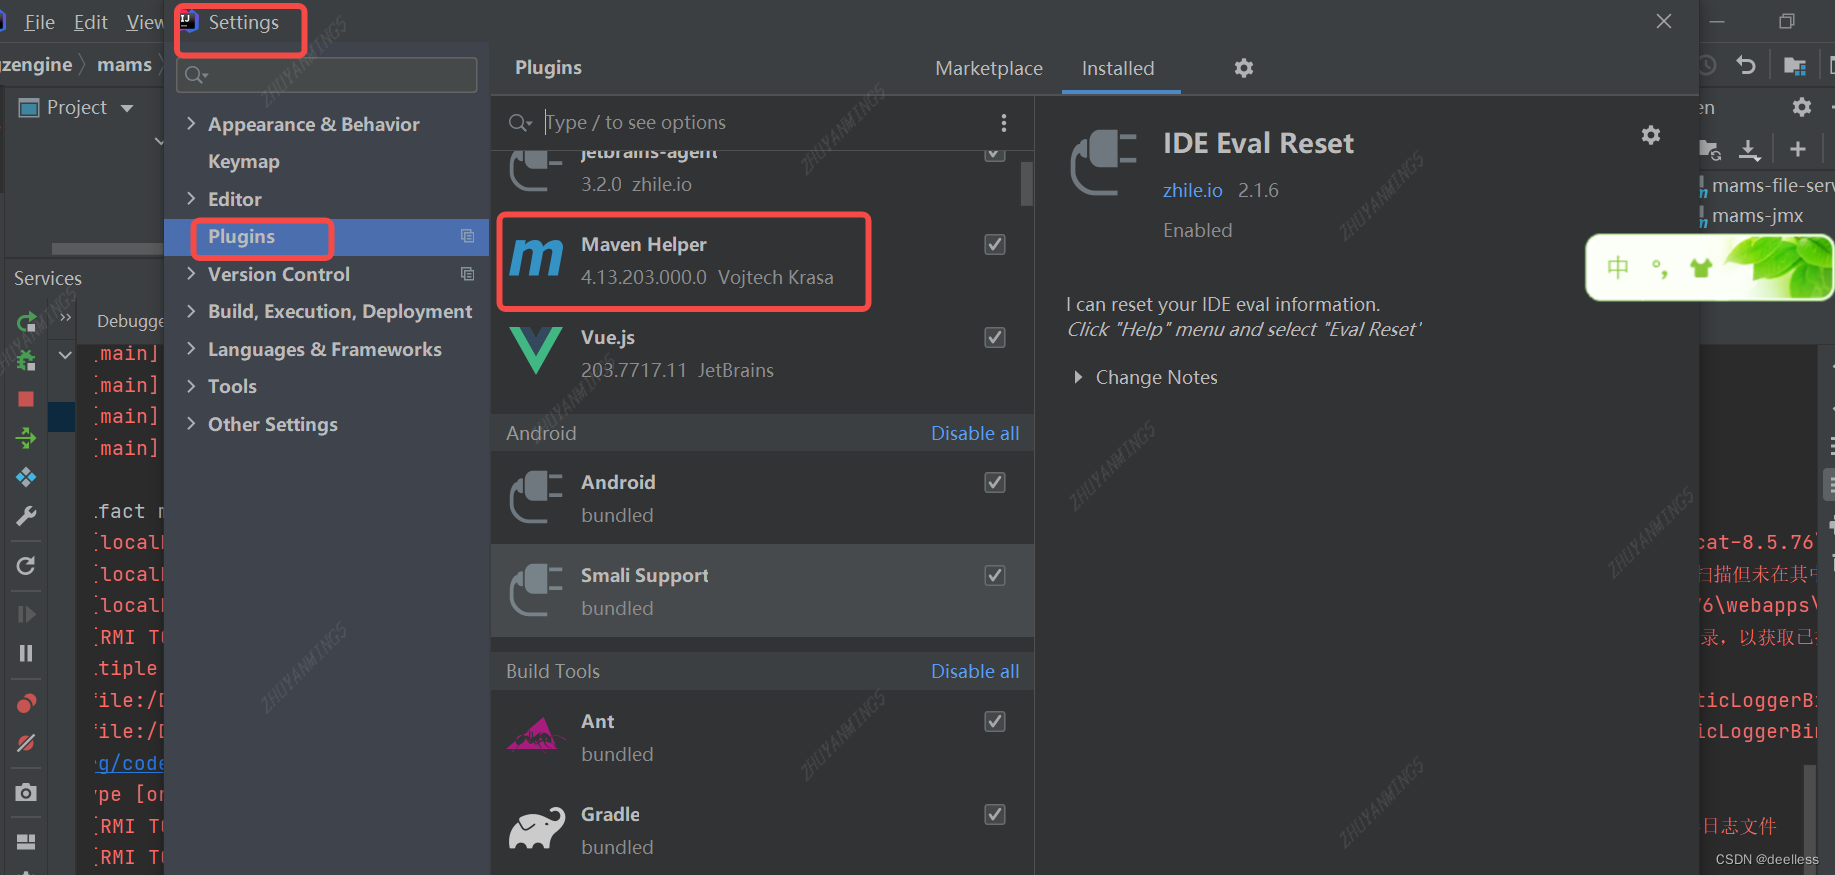Open the IDE Eval Reset plugin gear menu

tap(1651, 135)
